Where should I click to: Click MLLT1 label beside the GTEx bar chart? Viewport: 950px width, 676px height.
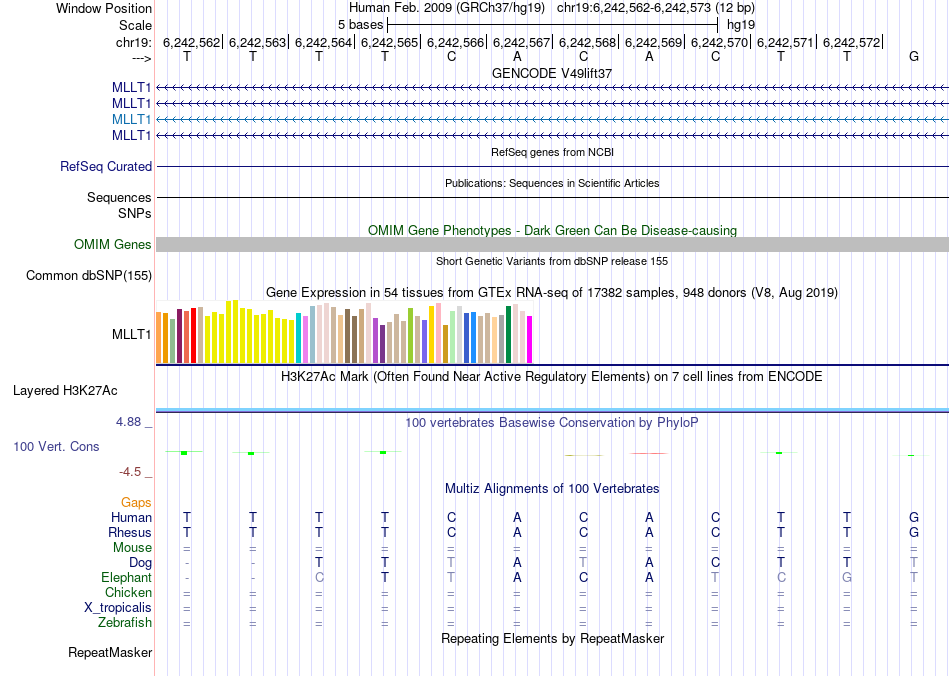click(x=131, y=334)
